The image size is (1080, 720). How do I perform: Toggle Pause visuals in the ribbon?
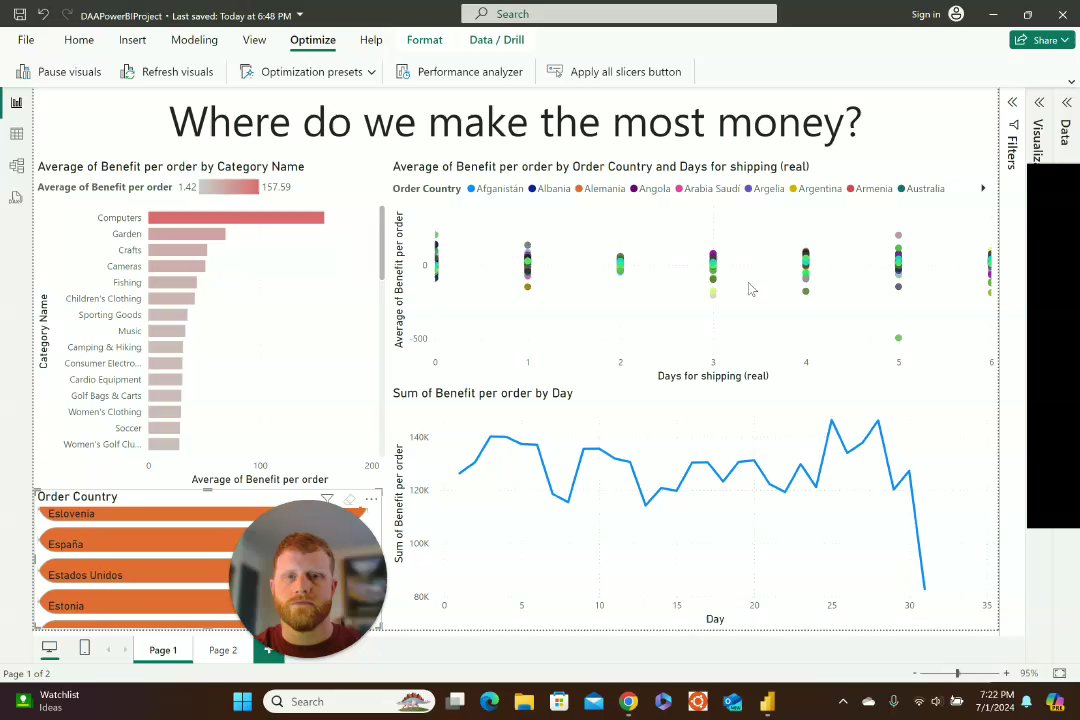(59, 72)
